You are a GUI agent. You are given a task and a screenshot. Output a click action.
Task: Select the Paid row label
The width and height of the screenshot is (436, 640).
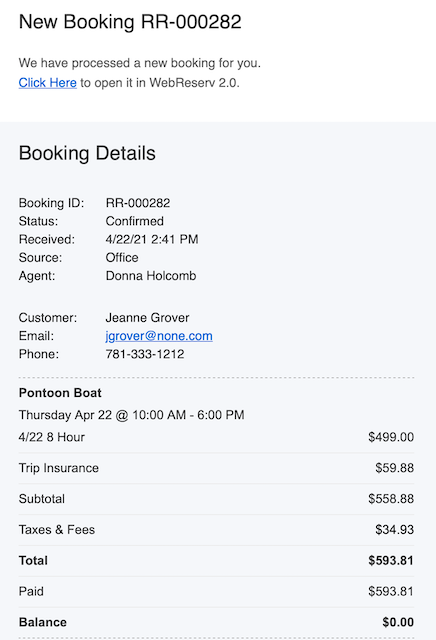pos(31,591)
